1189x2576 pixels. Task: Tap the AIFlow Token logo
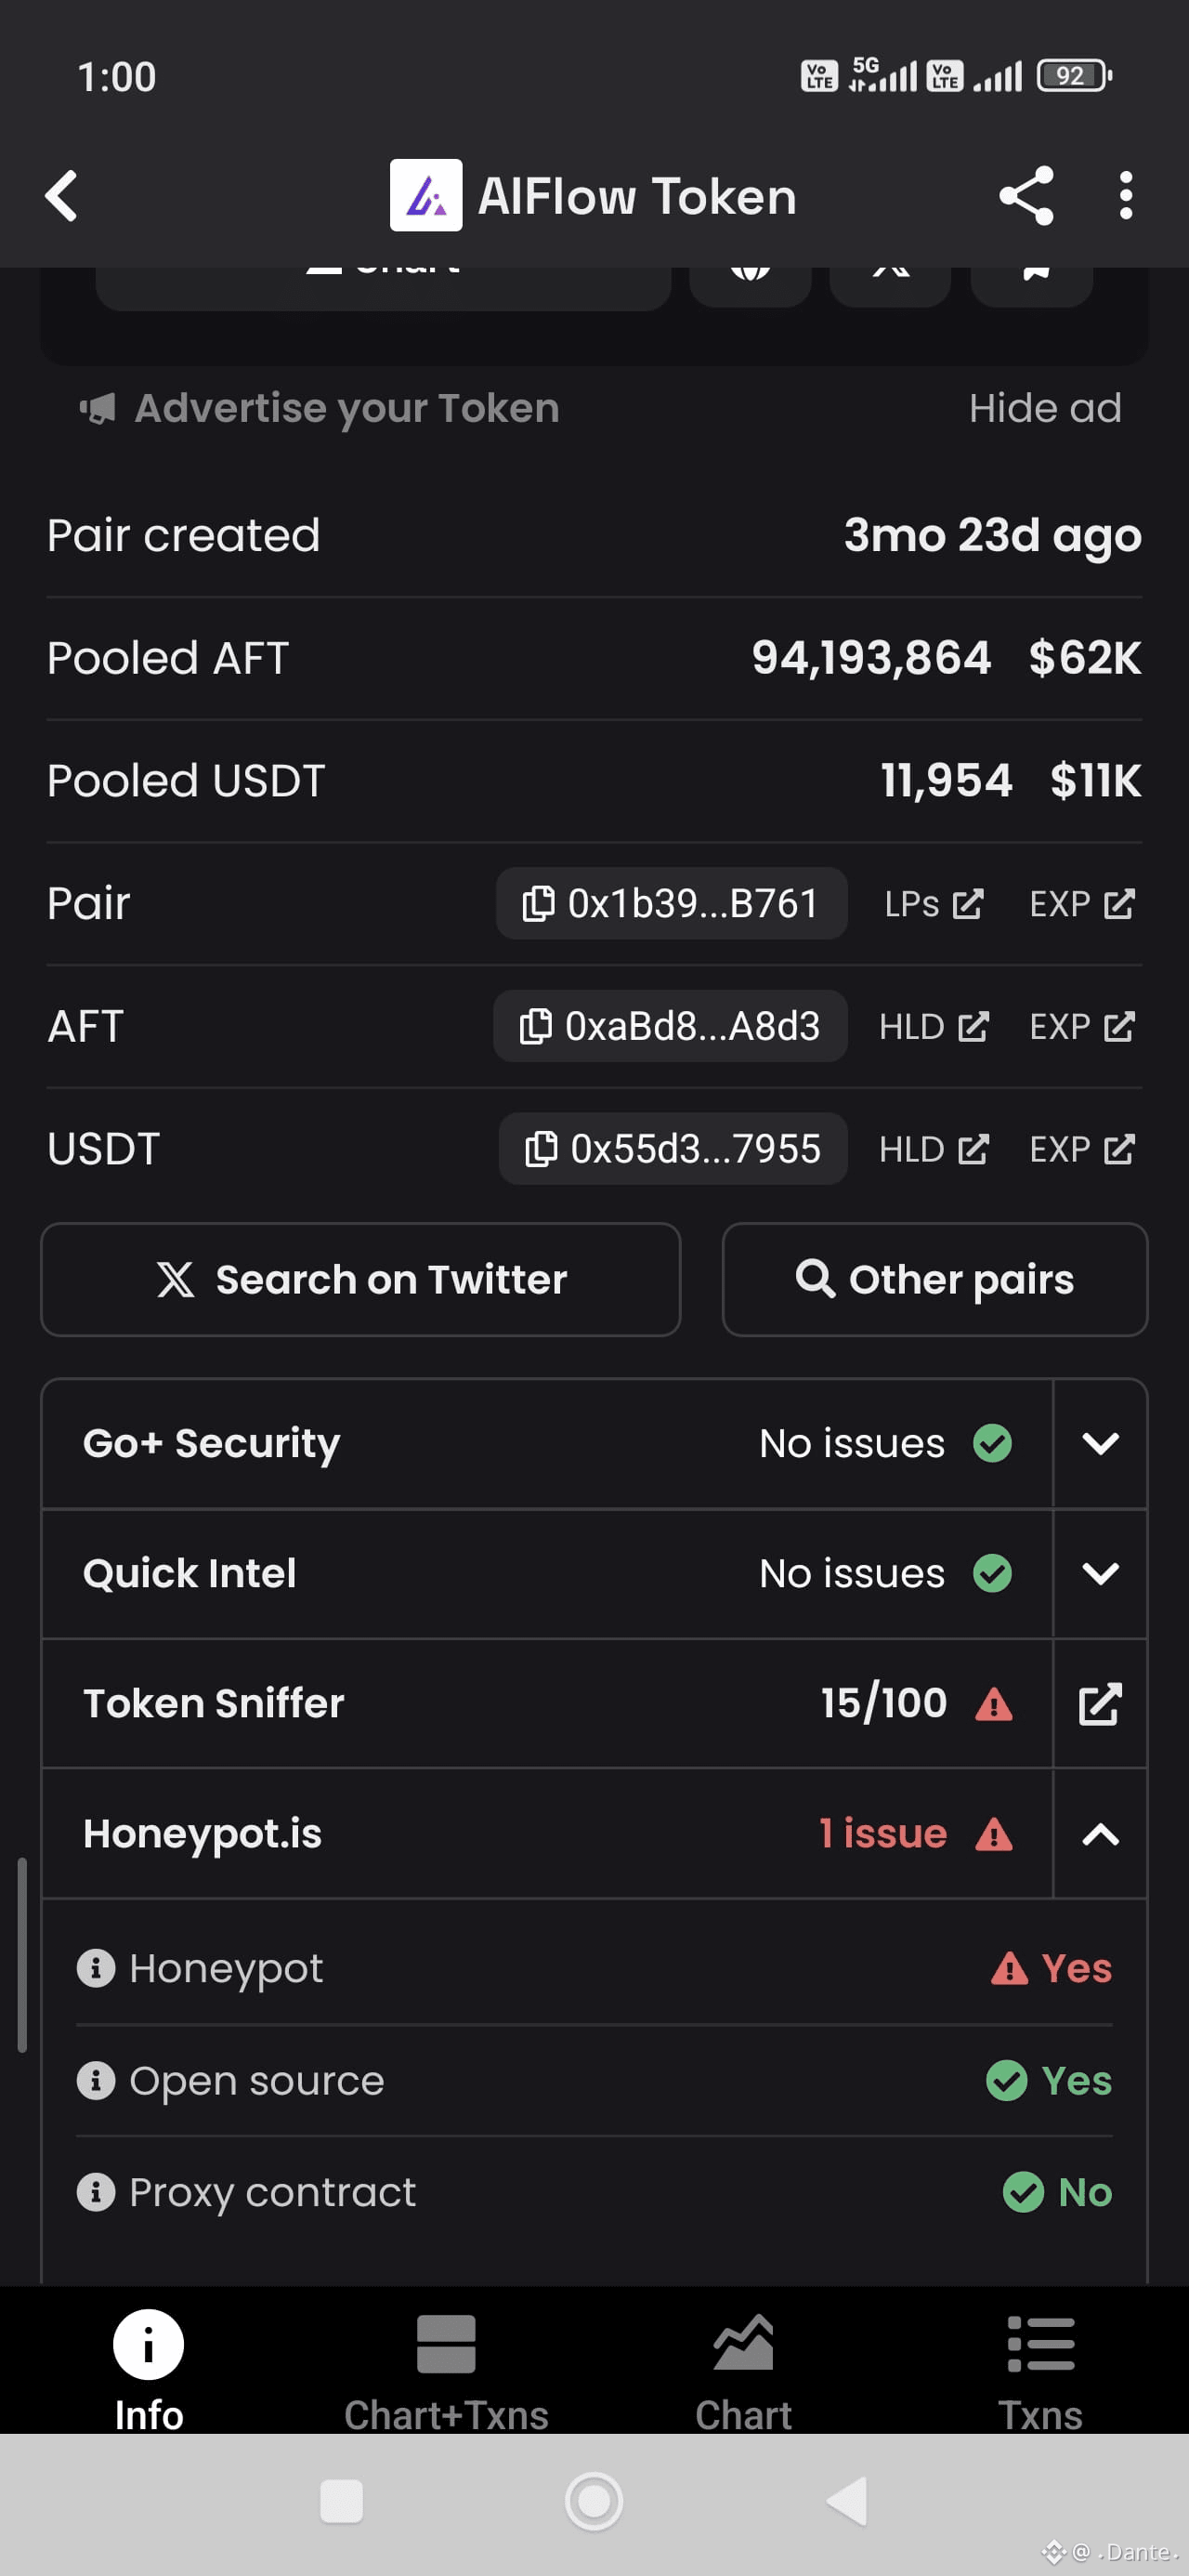coord(426,196)
